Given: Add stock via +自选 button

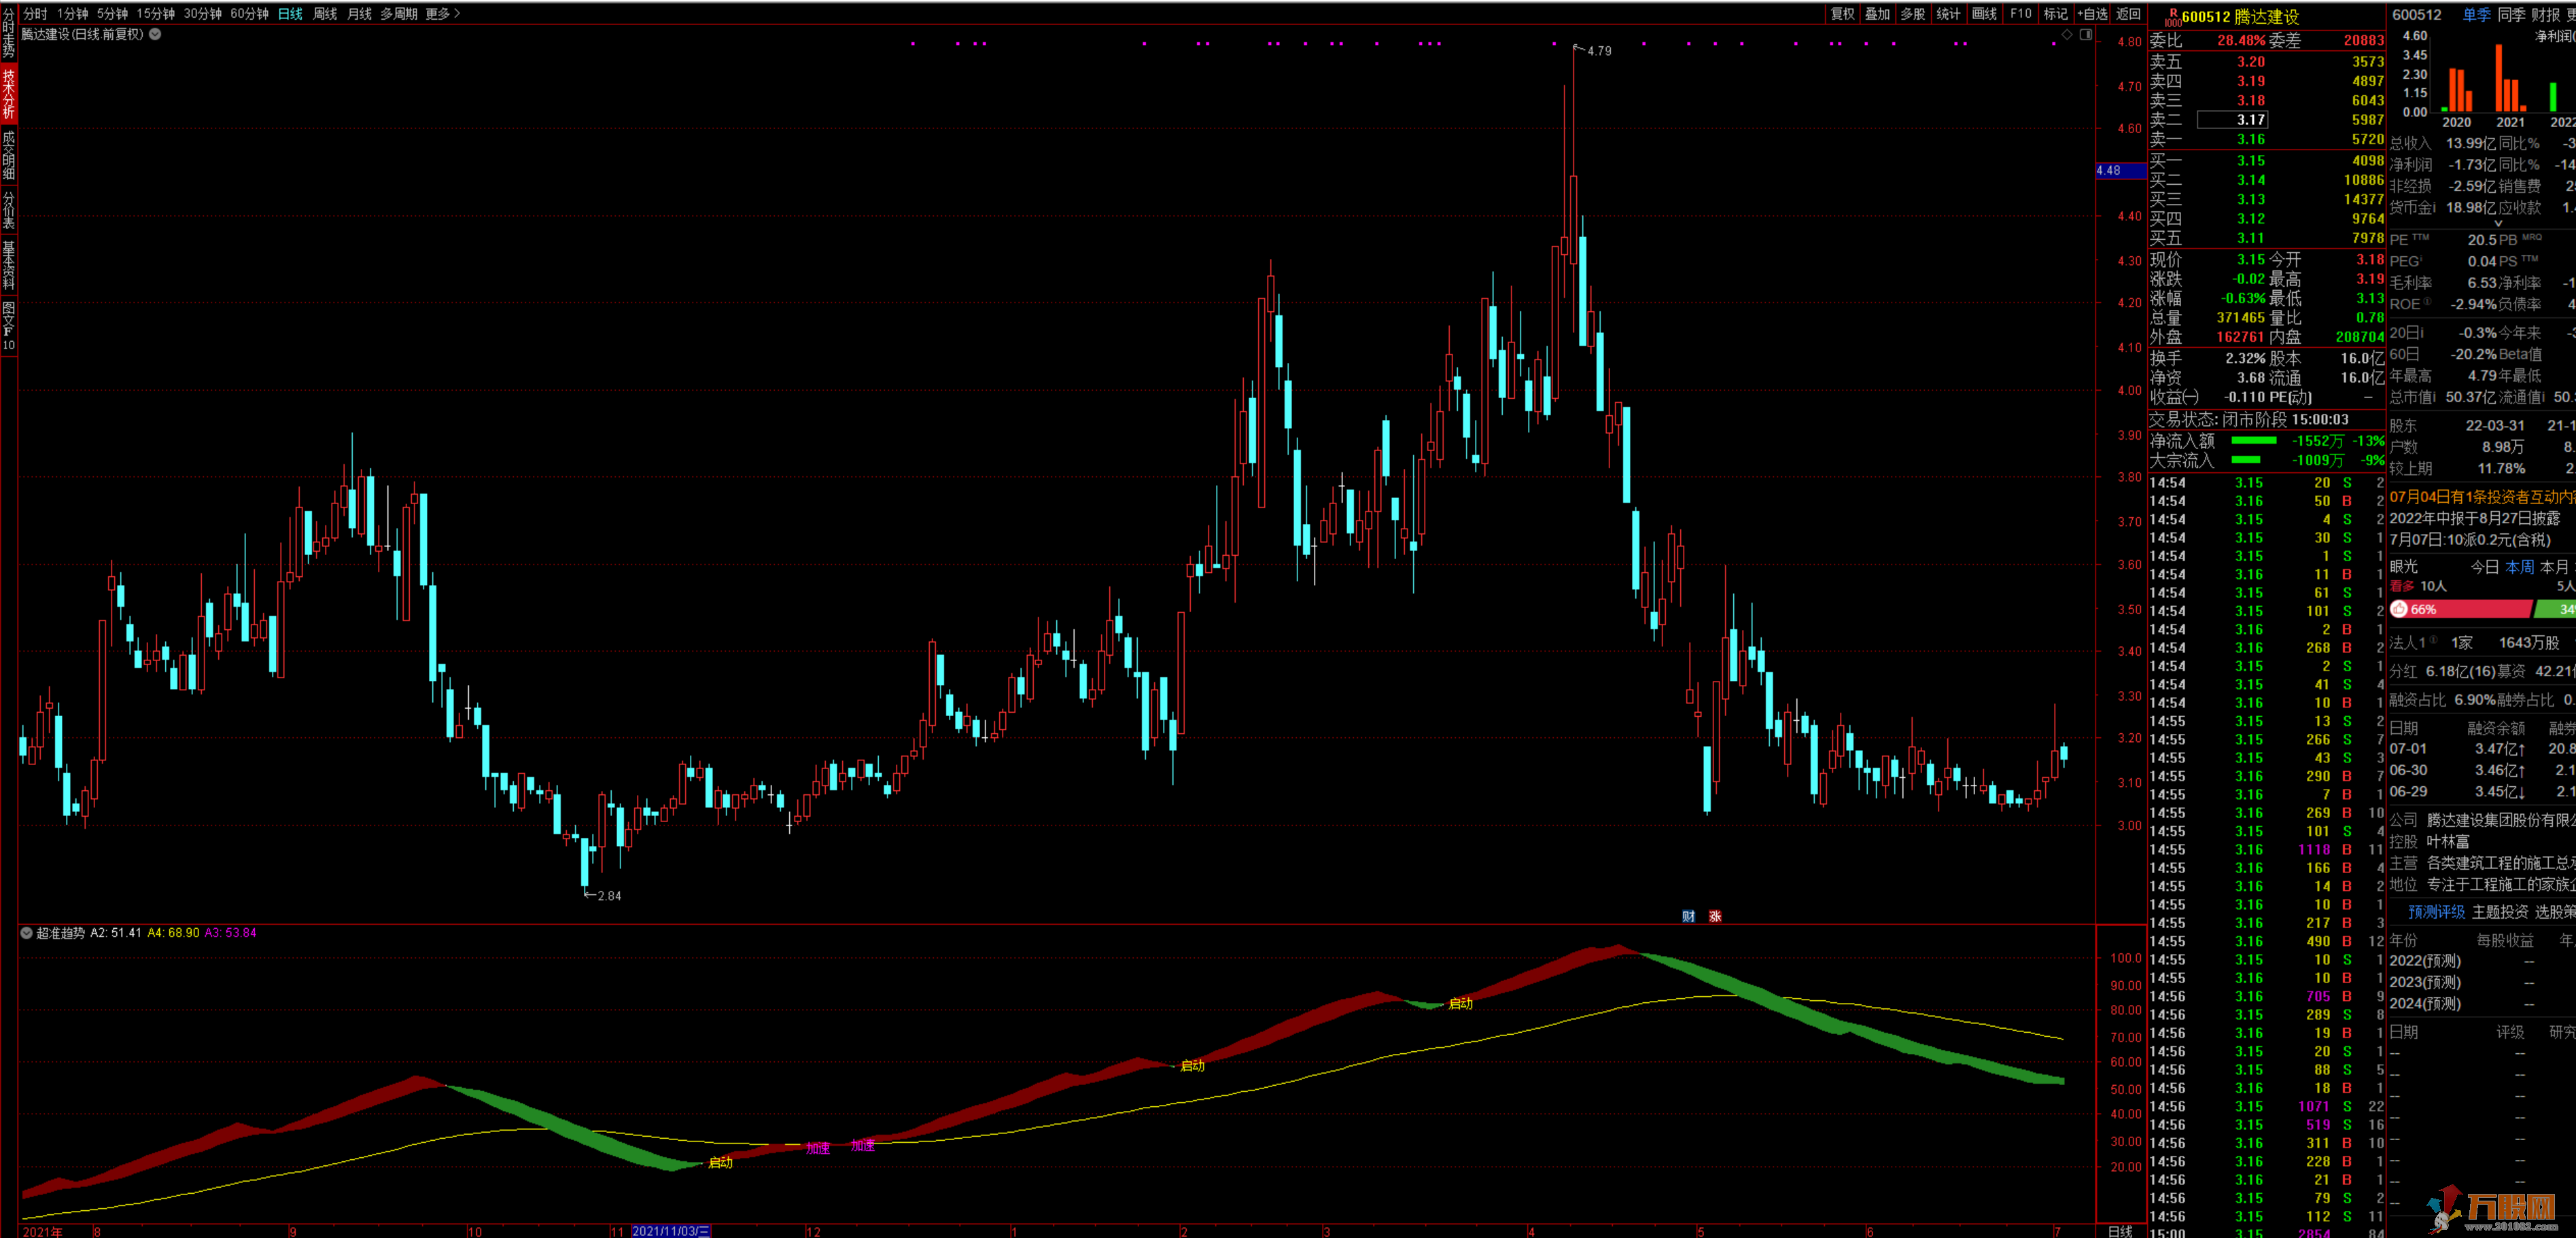Looking at the screenshot, I should pyautogui.click(x=2092, y=13).
